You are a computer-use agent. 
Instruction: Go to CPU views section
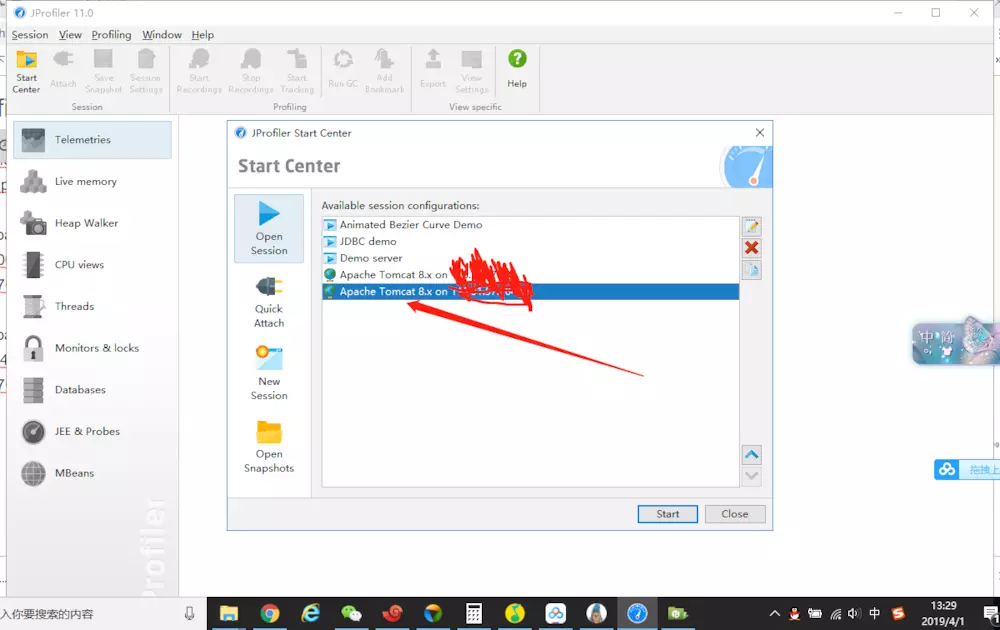[92, 265]
